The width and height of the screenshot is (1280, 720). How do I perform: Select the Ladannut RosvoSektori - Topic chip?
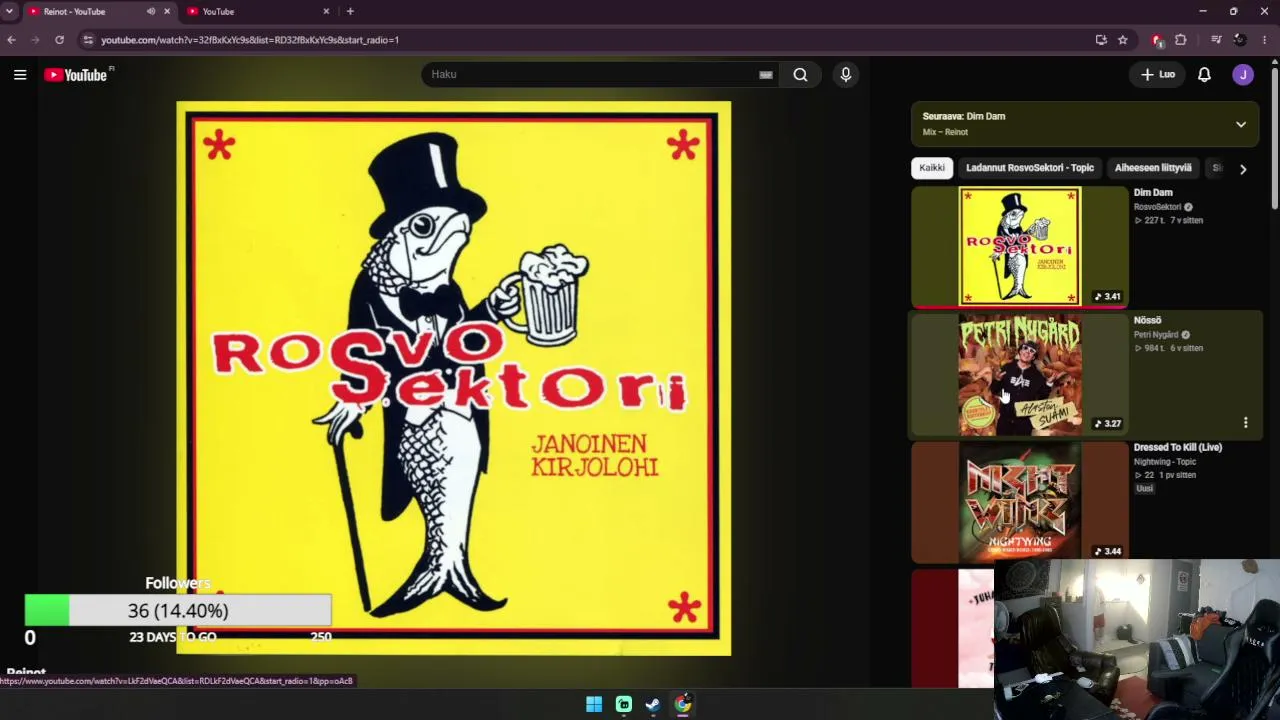click(x=1030, y=168)
